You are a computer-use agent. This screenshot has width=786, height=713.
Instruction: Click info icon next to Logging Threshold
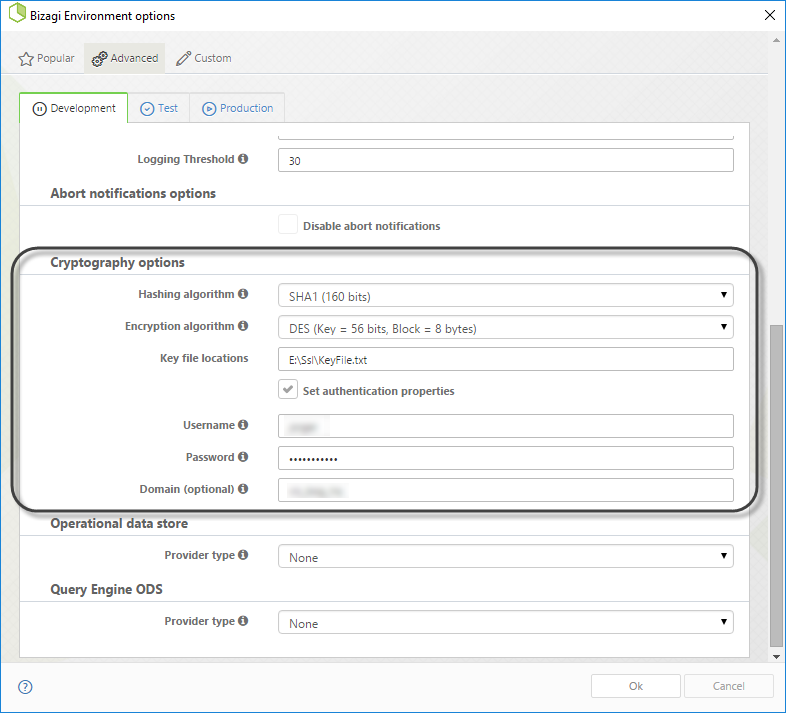click(243, 159)
